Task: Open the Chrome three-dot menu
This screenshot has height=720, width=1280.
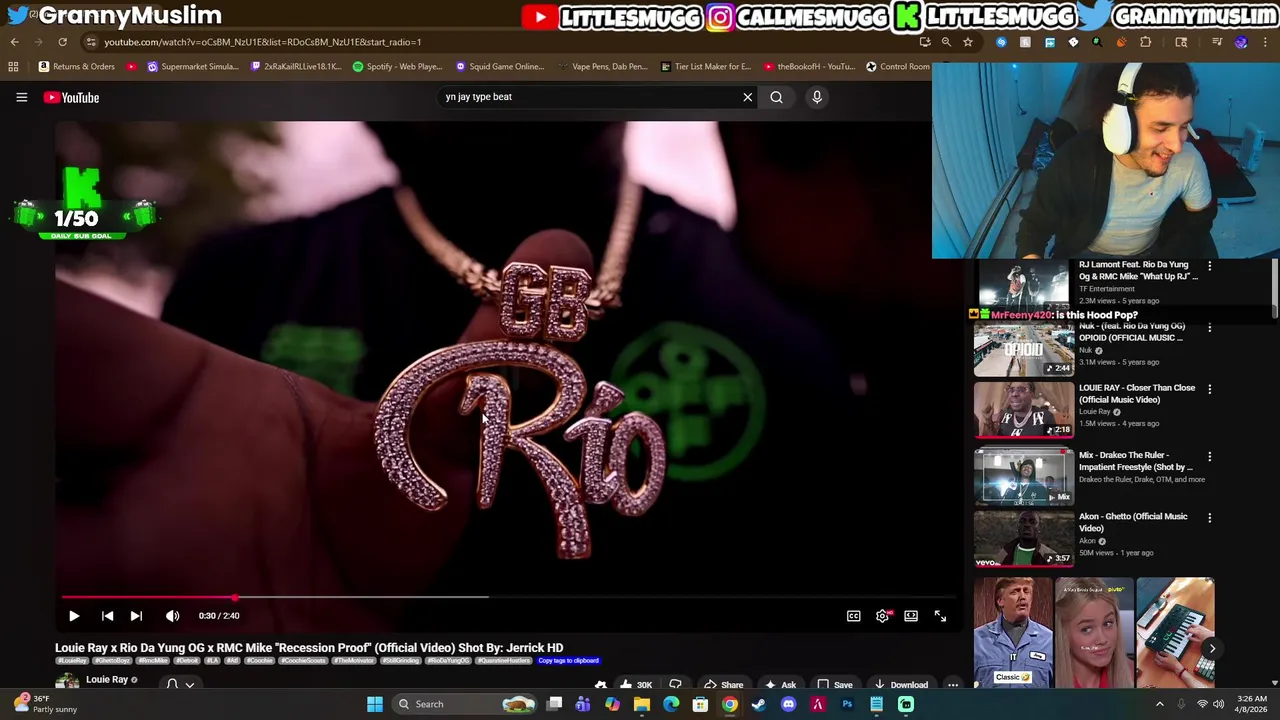Action: tap(1266, 42)
